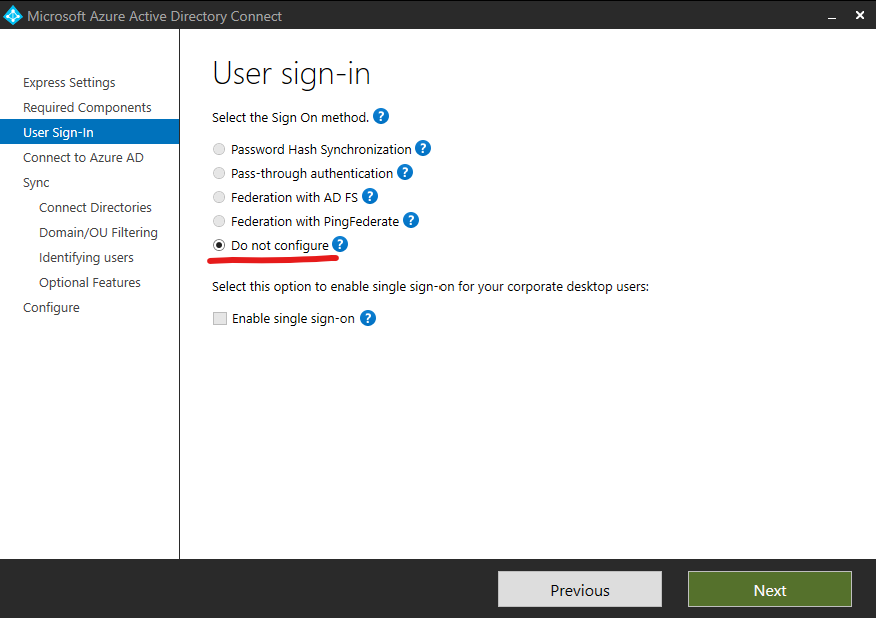
Task: Click the User sign-in page heading
Action: 292,74
